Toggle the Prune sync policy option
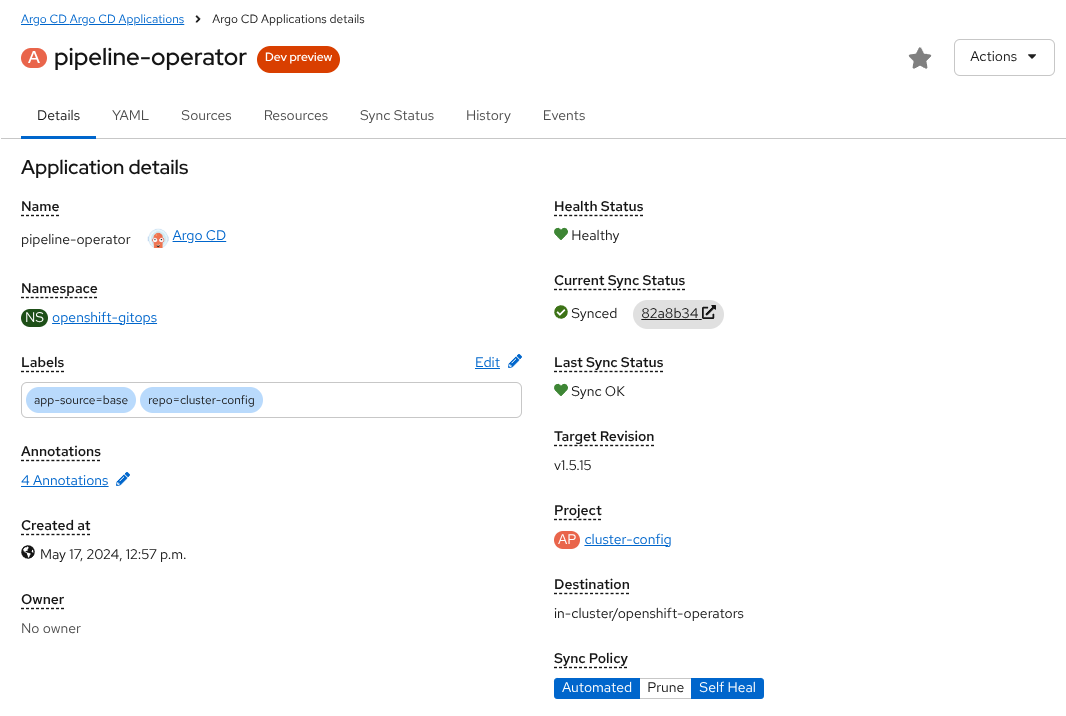This screenshot has height=716, width=1066. (x=665, y=688)
